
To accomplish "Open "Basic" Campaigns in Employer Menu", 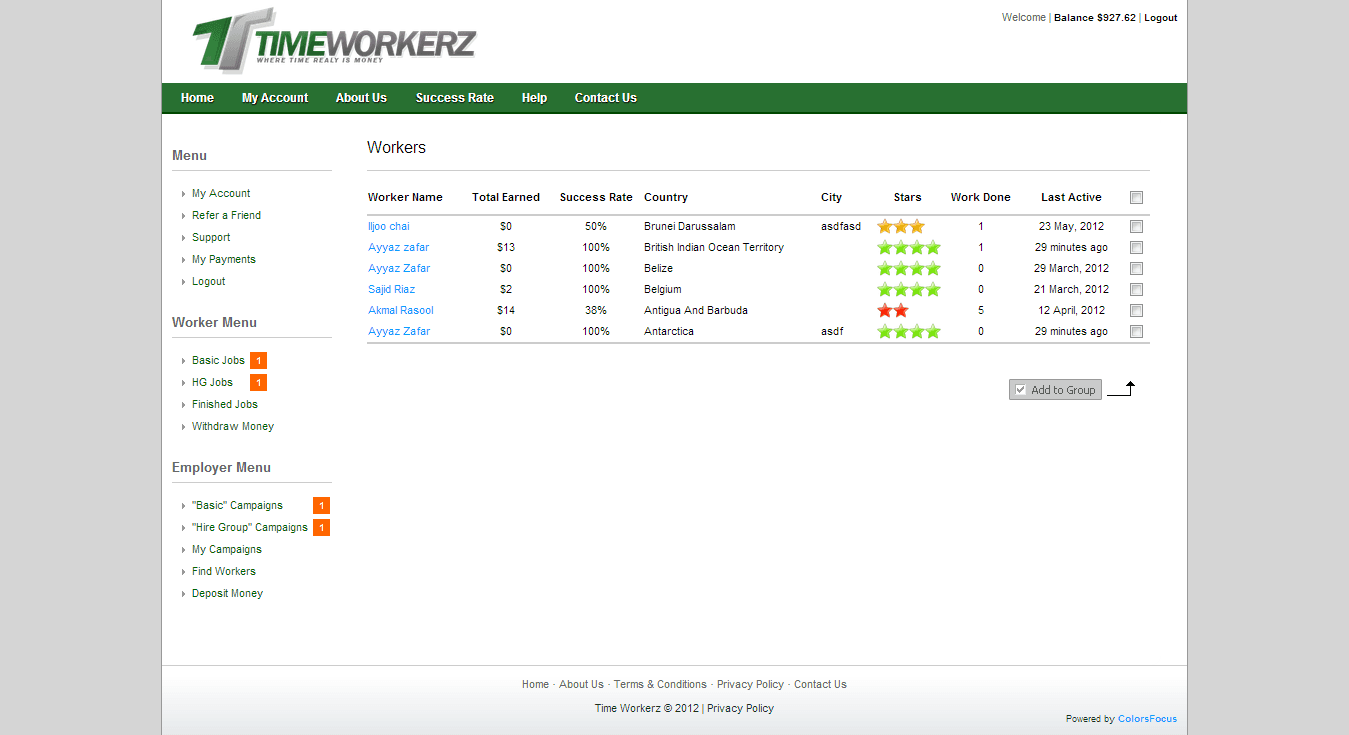I will point(237,506).
